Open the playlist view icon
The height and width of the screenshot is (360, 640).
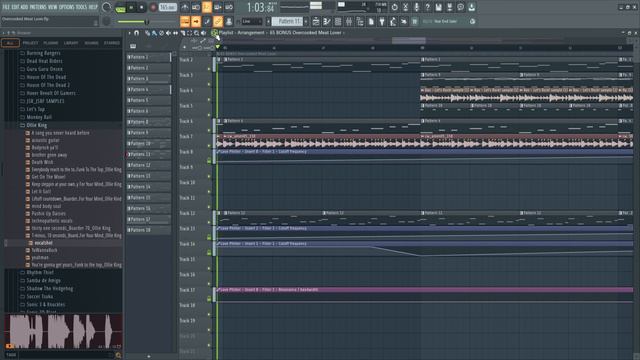316,21
